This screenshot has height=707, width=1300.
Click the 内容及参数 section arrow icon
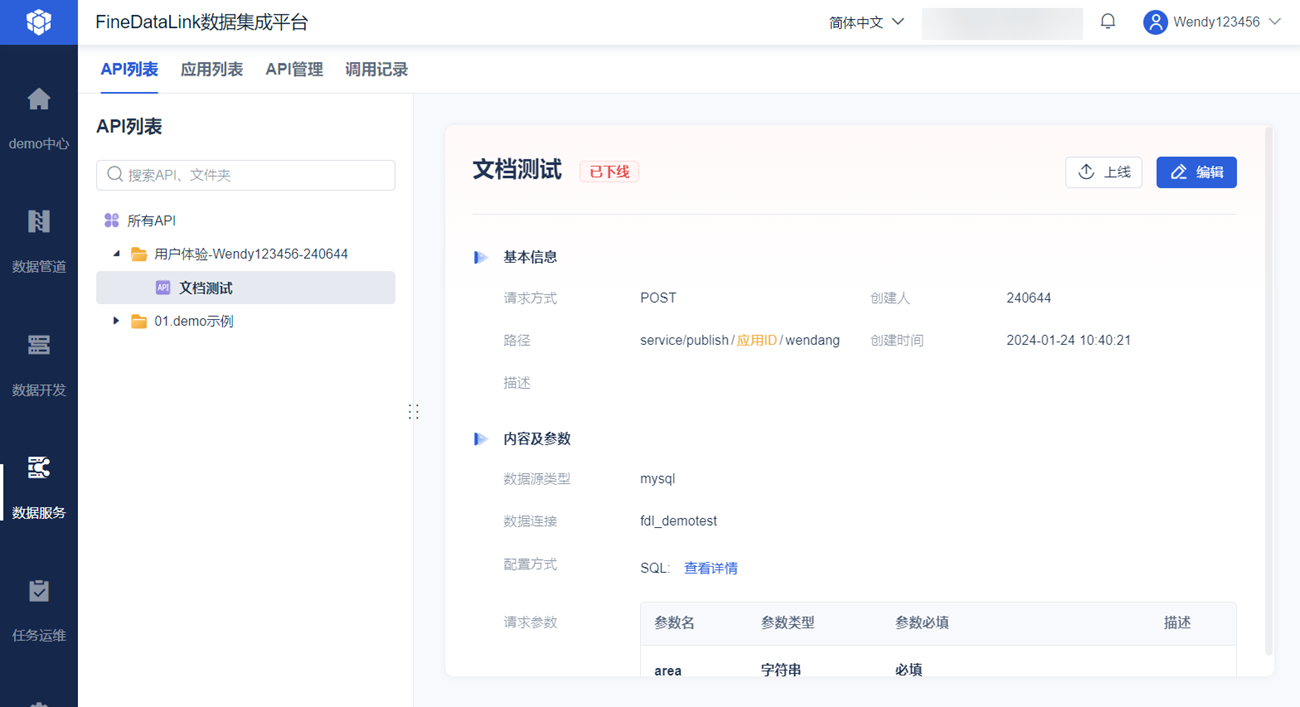click(x=481, y=439)
